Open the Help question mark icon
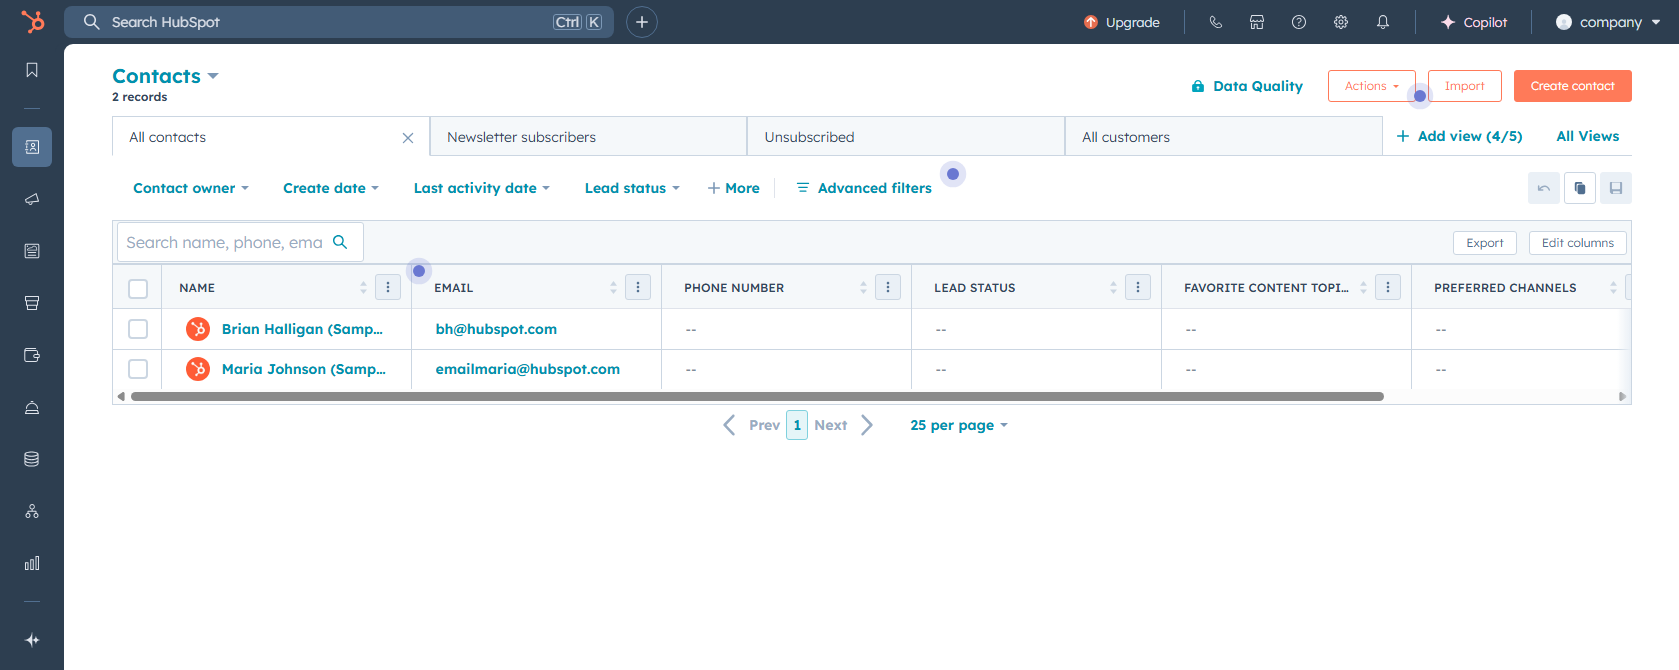This screenshot has width=1679, height=670. (1299, 22)
